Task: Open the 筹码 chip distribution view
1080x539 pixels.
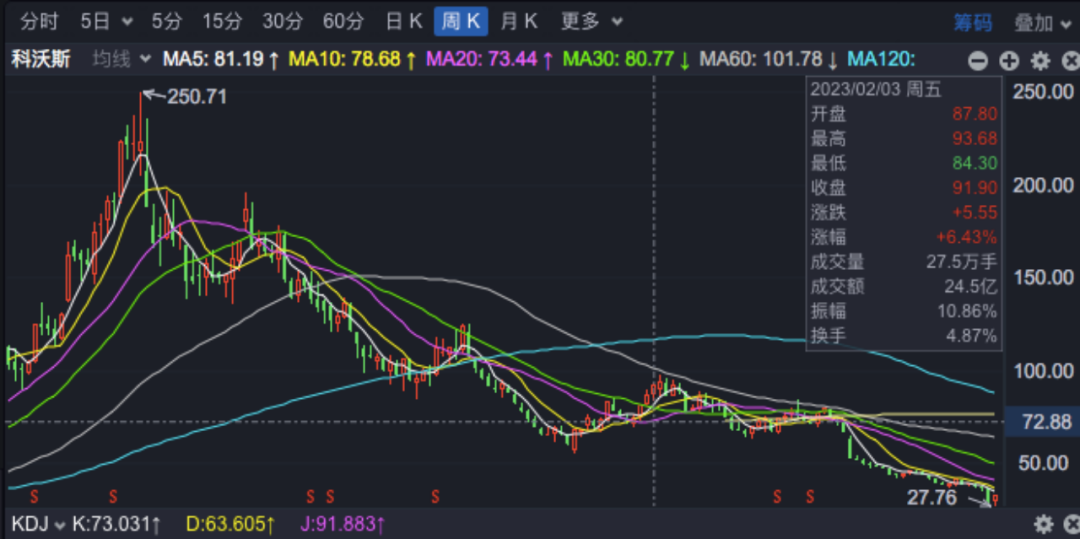Action: click(972, 22)
